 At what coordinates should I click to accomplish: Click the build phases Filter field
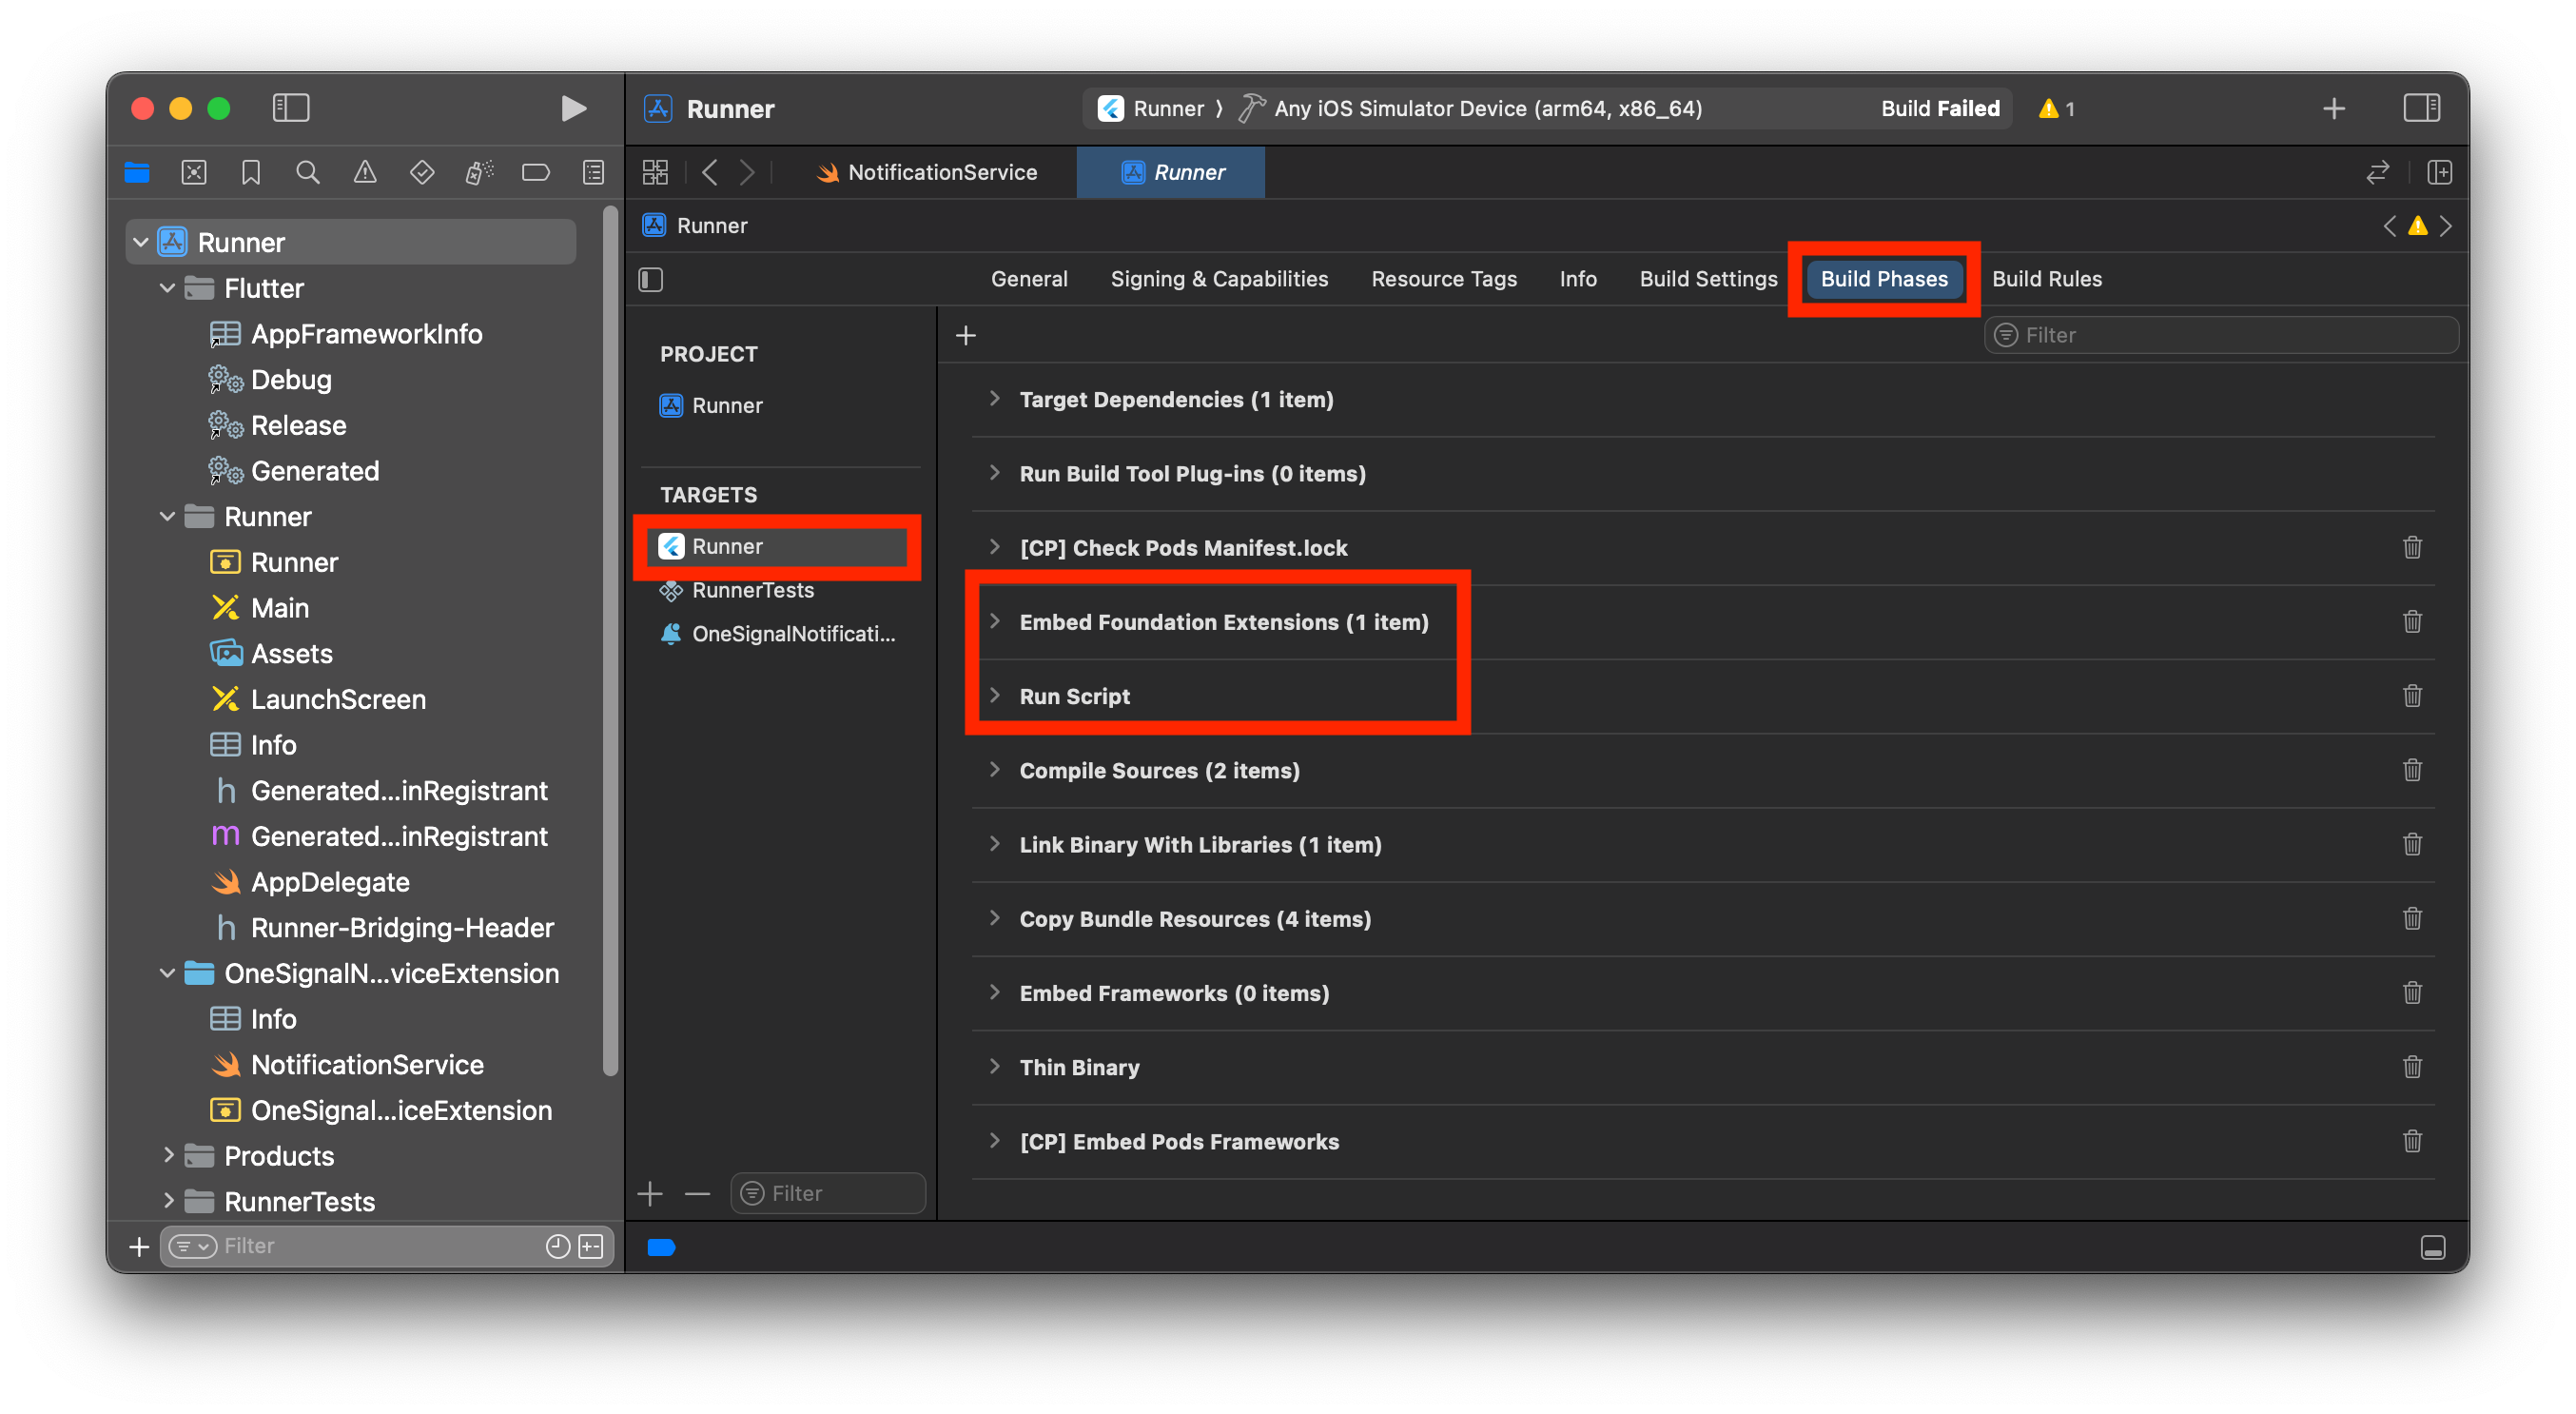2220,335
